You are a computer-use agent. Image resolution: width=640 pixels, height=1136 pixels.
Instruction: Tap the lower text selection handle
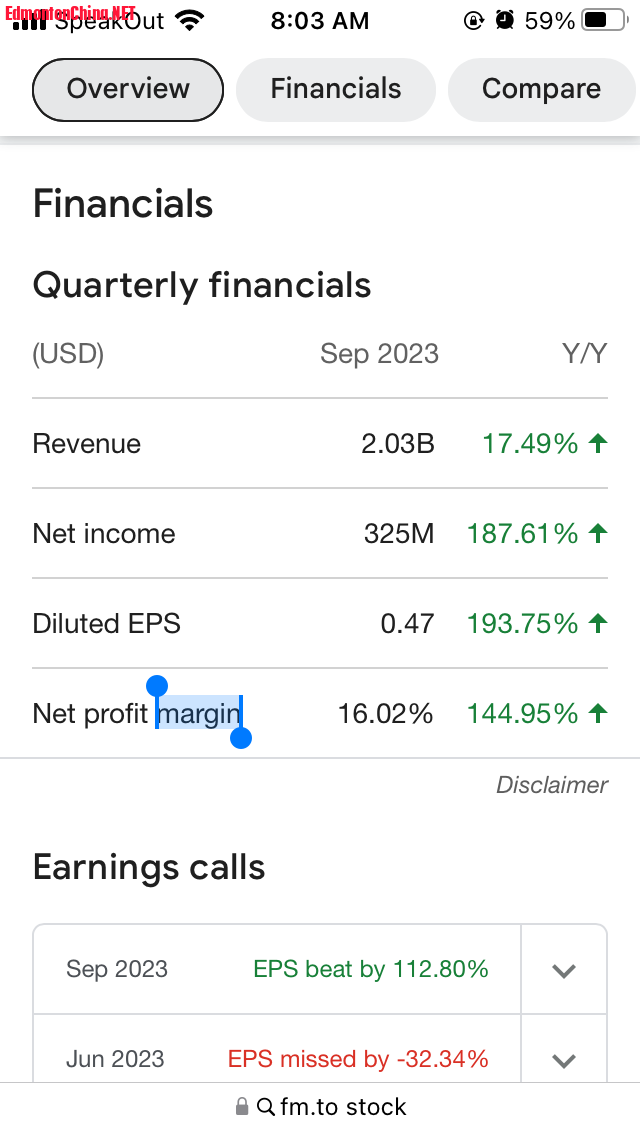click(x=241, y=738)
